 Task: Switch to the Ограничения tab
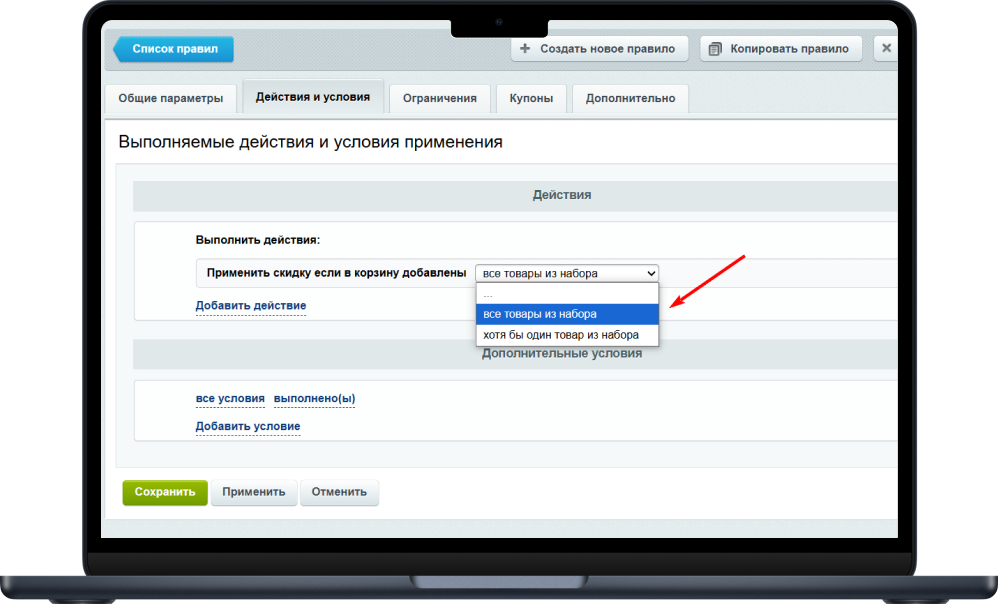[x=440, y=99]
